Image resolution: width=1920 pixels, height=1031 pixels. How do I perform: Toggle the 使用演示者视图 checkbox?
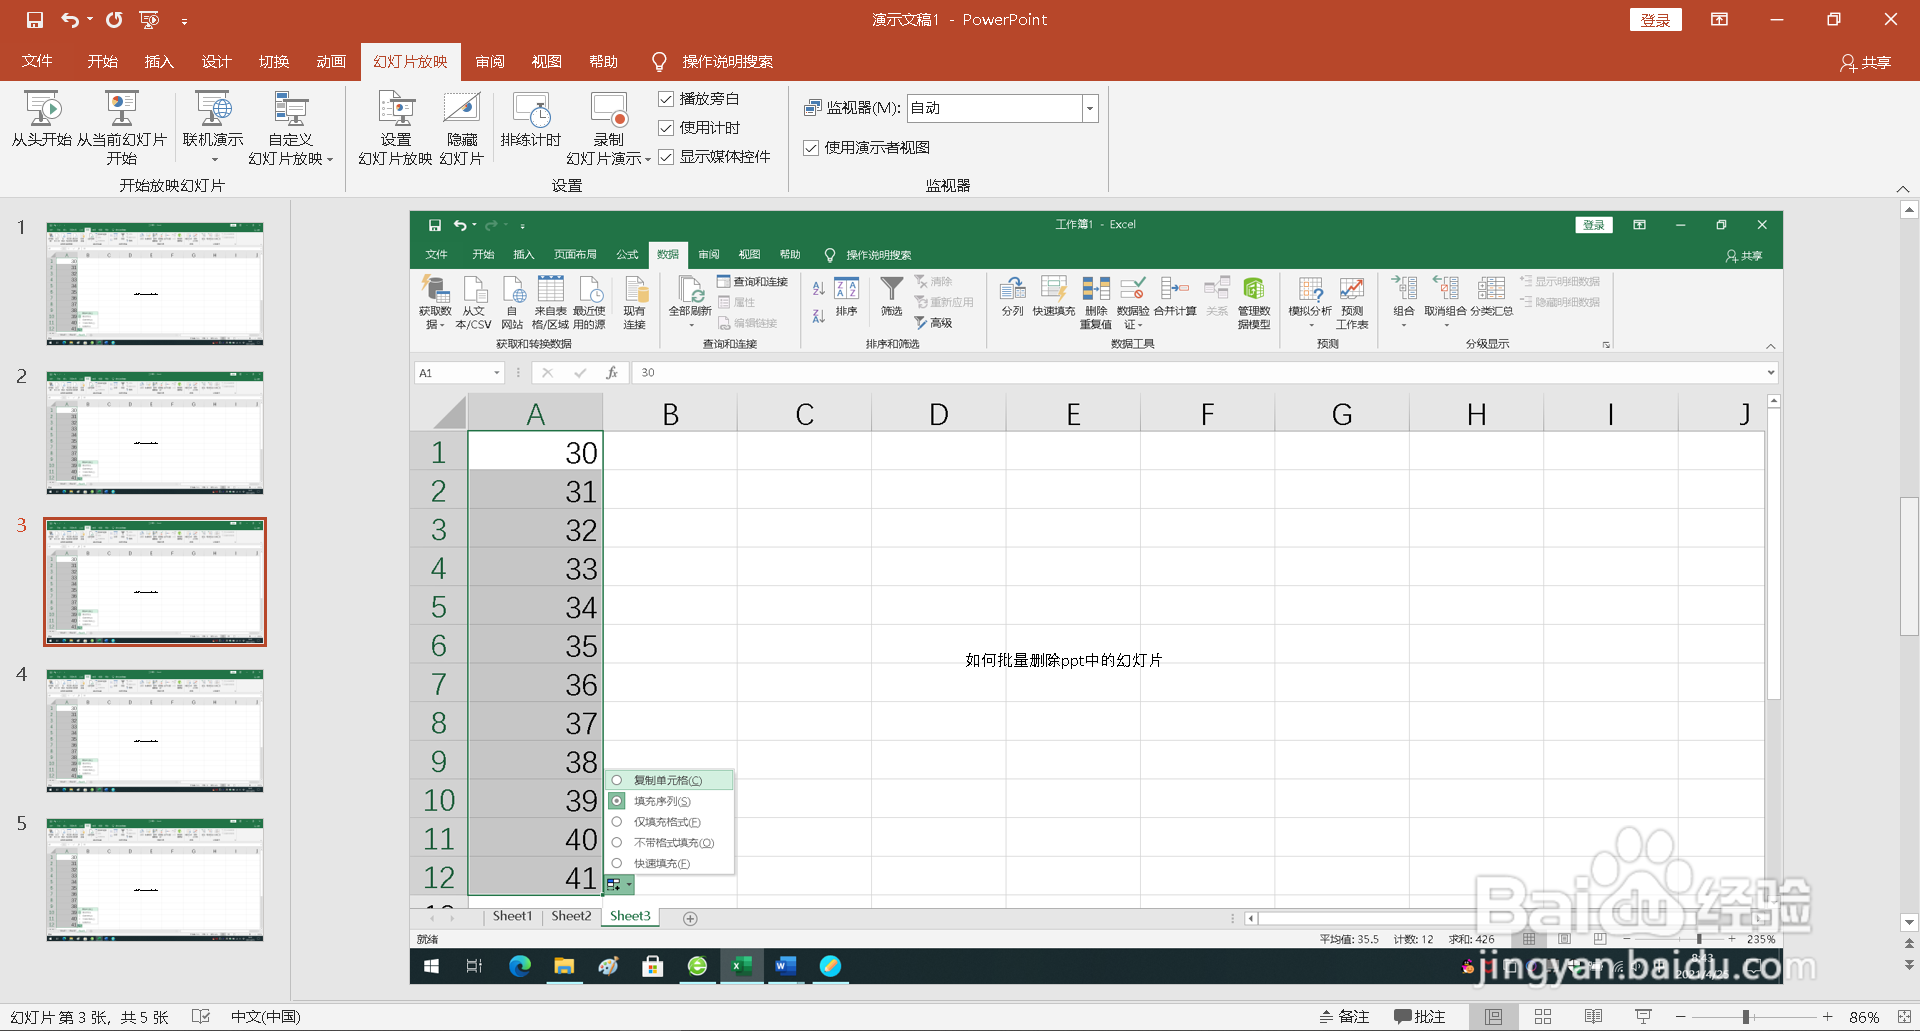[x=811, y=148]
